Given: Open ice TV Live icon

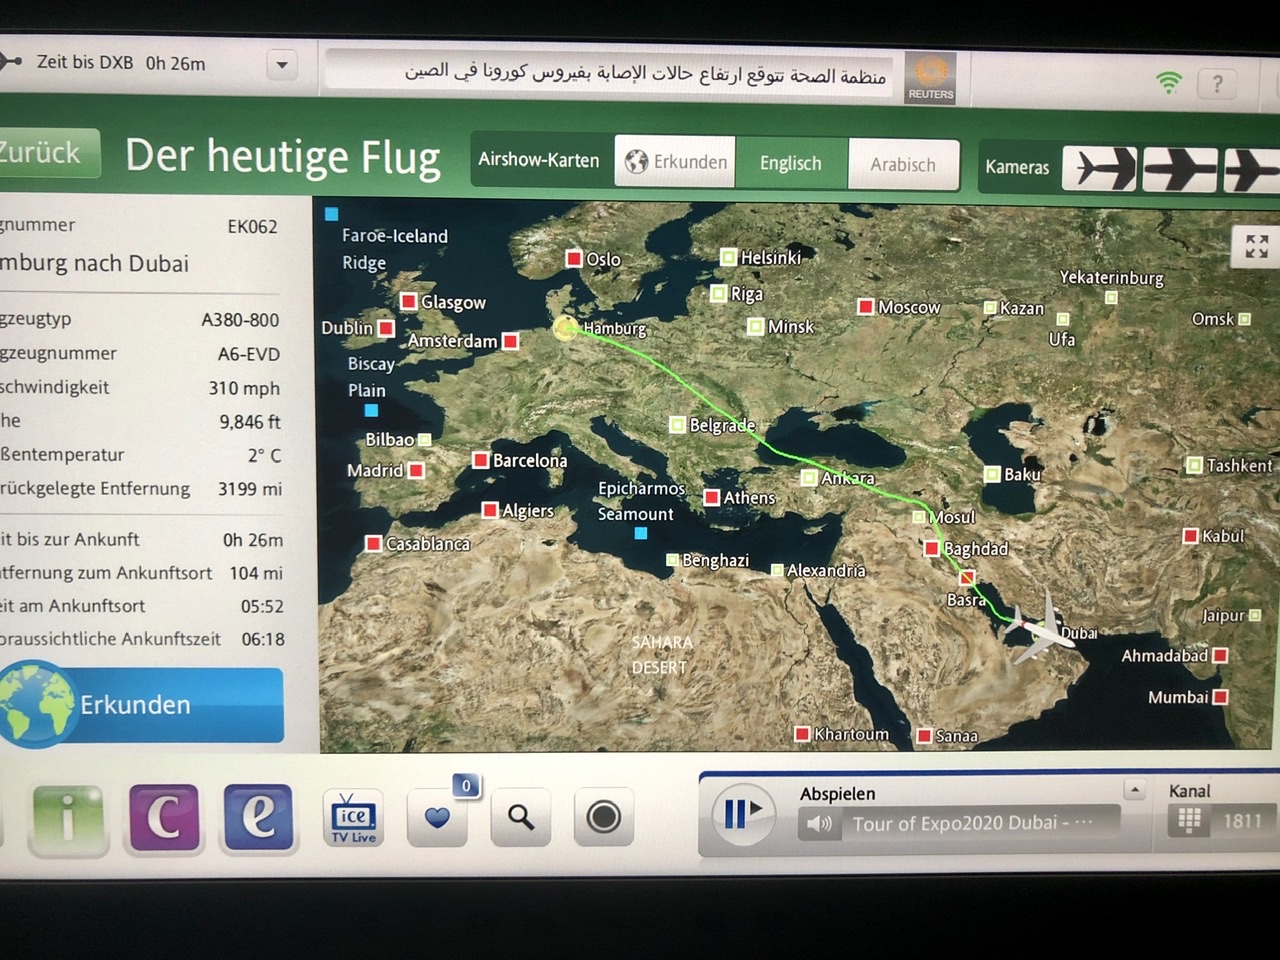Looking at the screenshot, I should click(354, 819).
